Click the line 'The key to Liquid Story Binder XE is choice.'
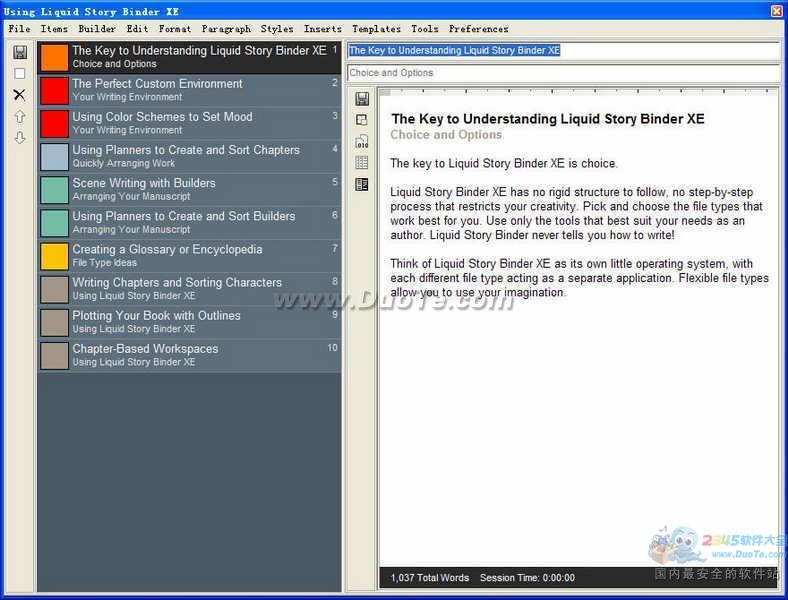Viewport: 788px width, 600px height. point(504,163)
